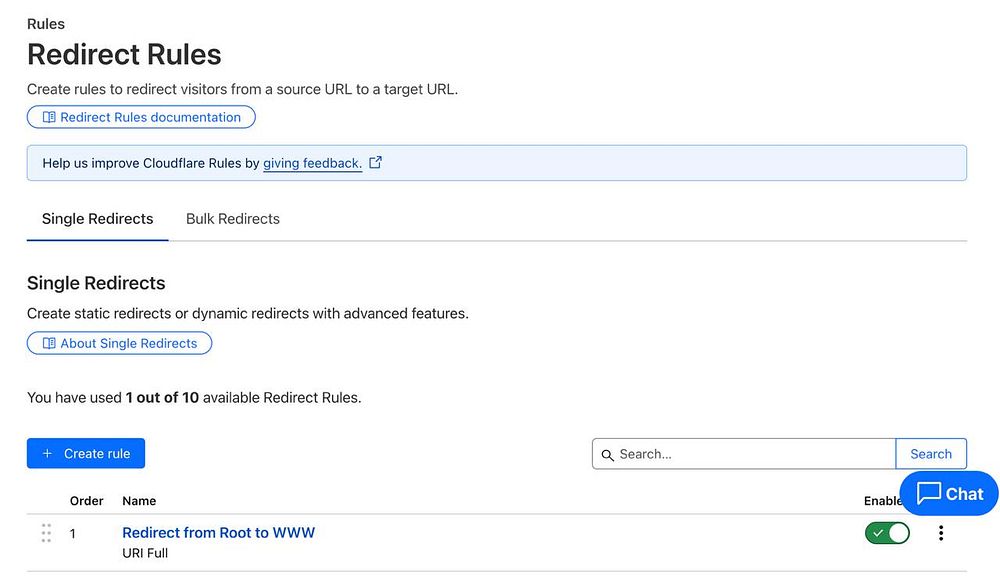The height and width of the screenshot is (578, 1000).
Task: Switch to the Bulk Redirects tab
Action: [x=233, y=219]
